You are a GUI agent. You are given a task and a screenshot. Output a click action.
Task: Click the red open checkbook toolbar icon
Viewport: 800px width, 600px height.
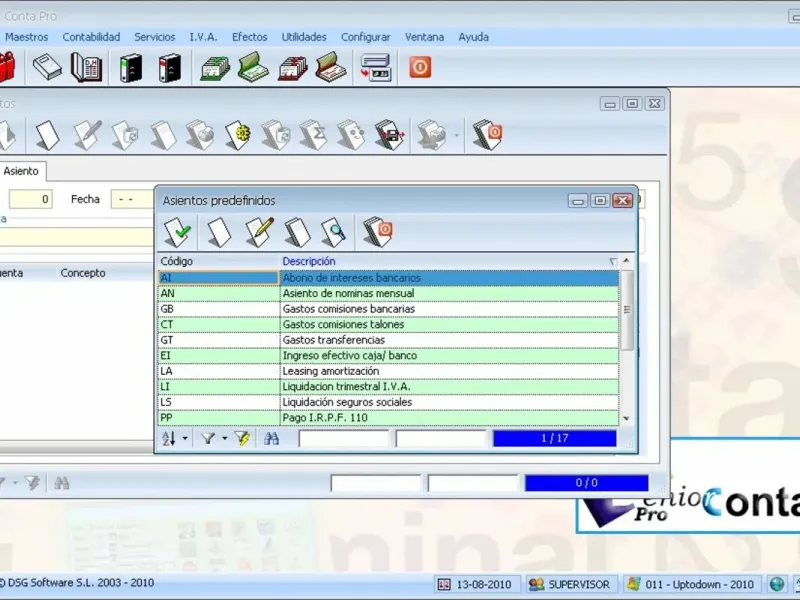click(331, 67)
